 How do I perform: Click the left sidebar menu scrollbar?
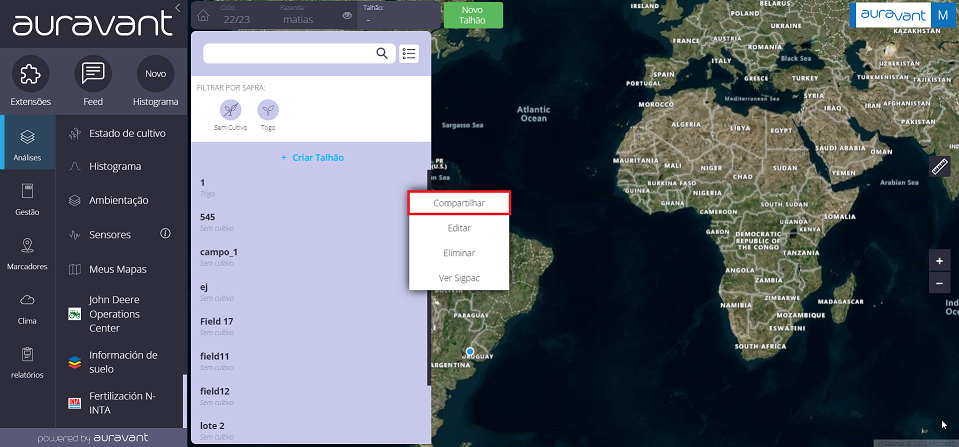[184, 401]
